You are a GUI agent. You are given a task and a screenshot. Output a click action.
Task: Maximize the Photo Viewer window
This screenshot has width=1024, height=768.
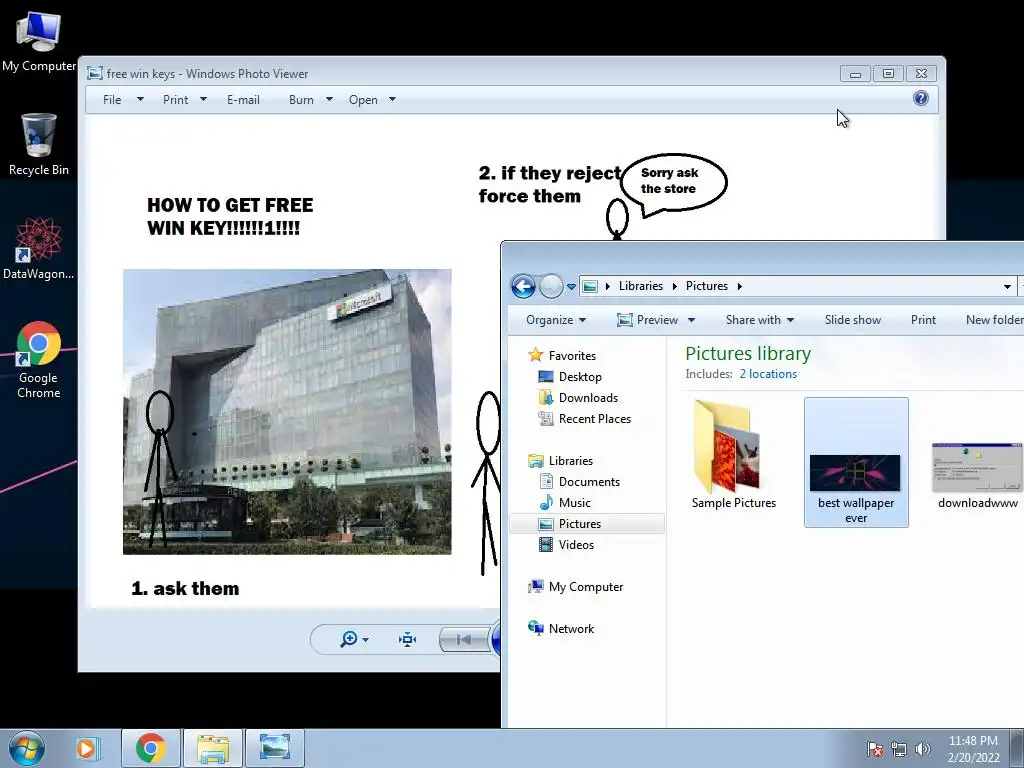[888, 74]
